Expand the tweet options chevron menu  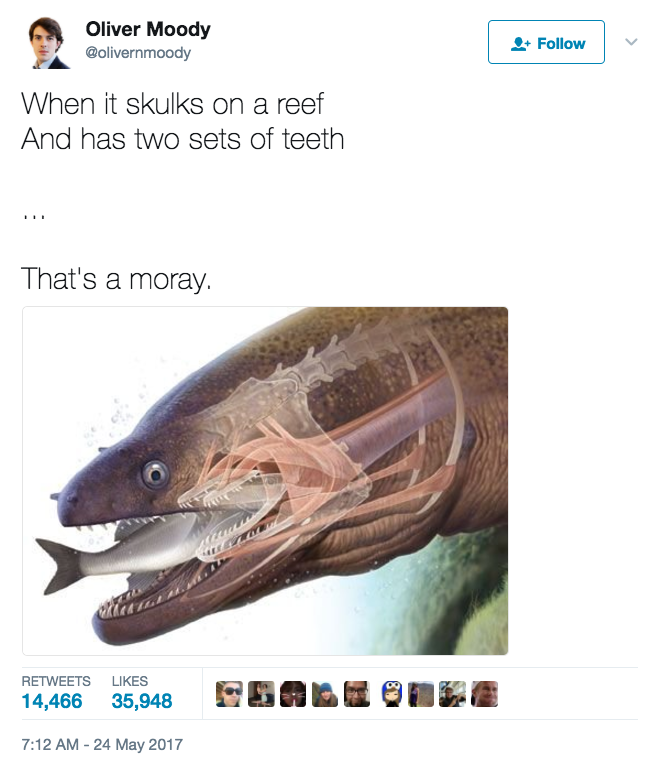tap(631, 42)
